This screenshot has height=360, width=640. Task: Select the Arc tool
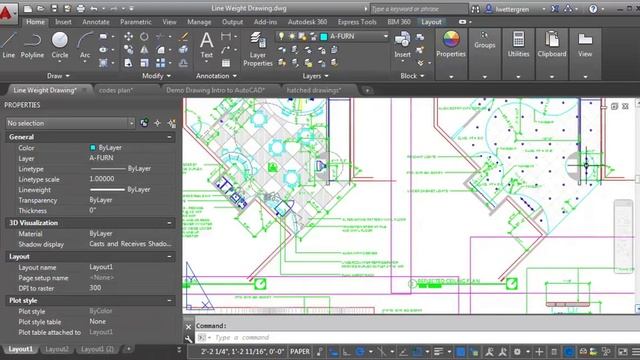(84, 45)
